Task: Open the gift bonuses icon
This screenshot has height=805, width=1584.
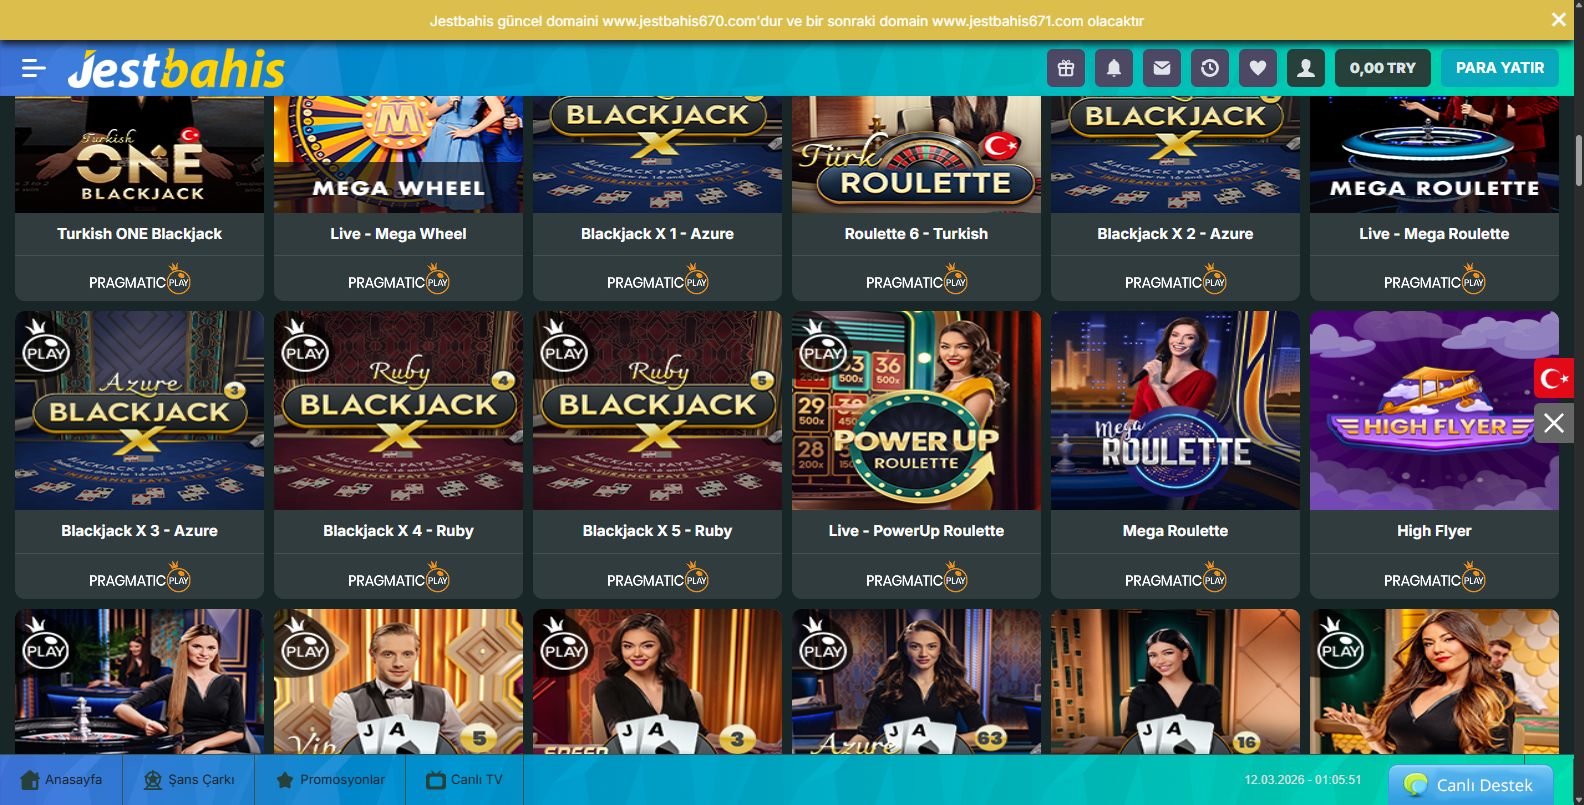Action: 1066,68
